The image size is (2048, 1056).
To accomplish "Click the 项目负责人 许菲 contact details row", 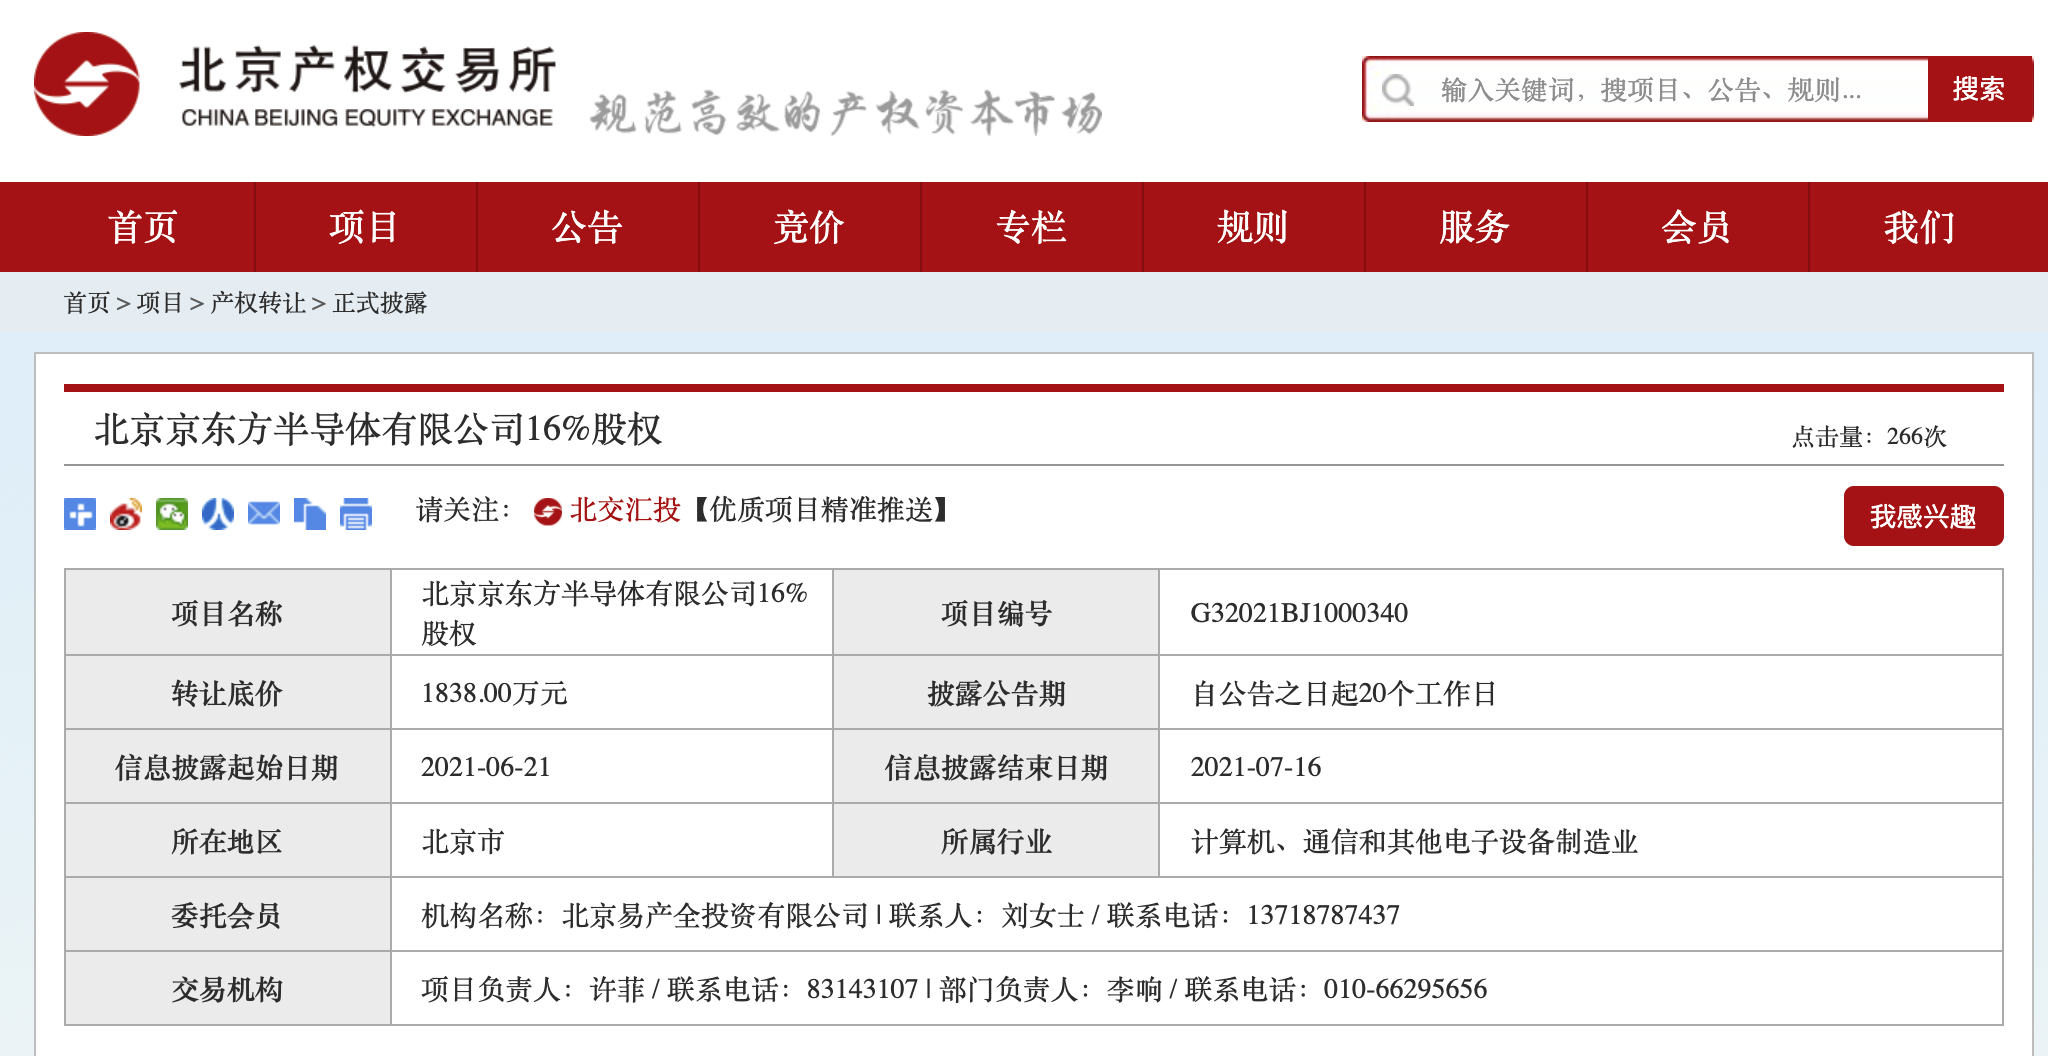I will pyautogui.click(x=1197, y=989).
